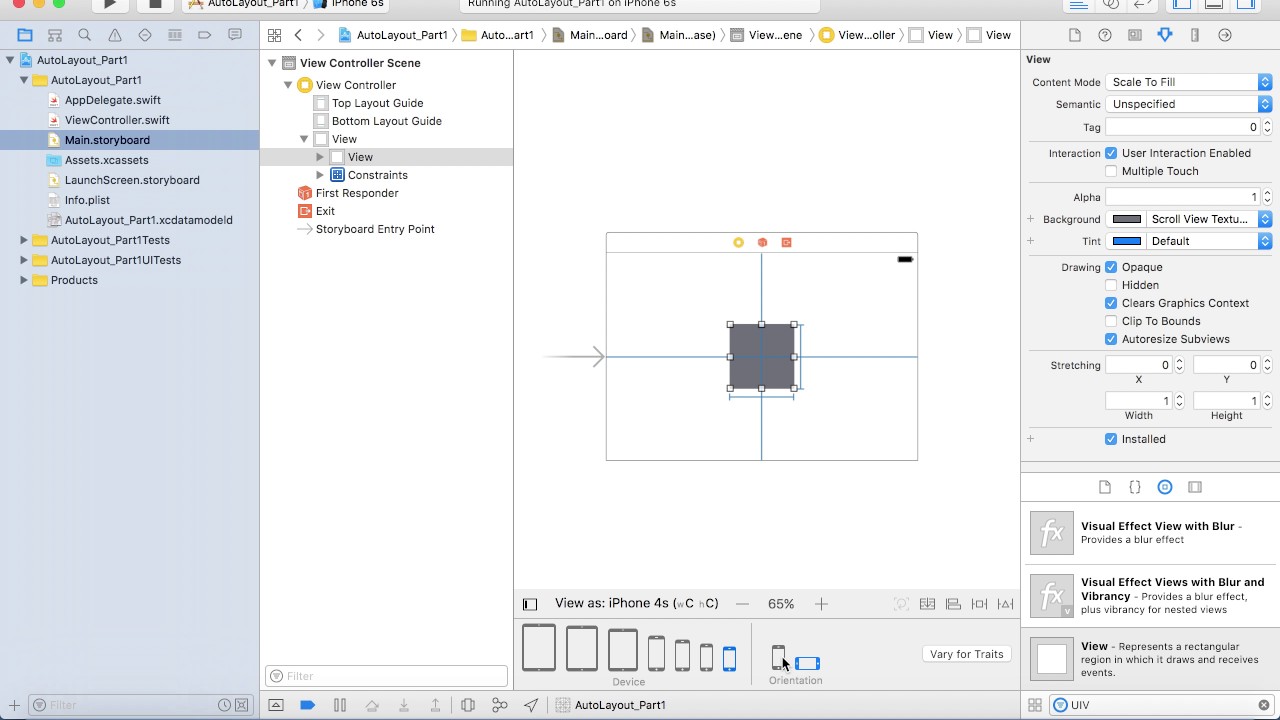Expand the AutoLayout_Part1UITests group

coord(24,260)
